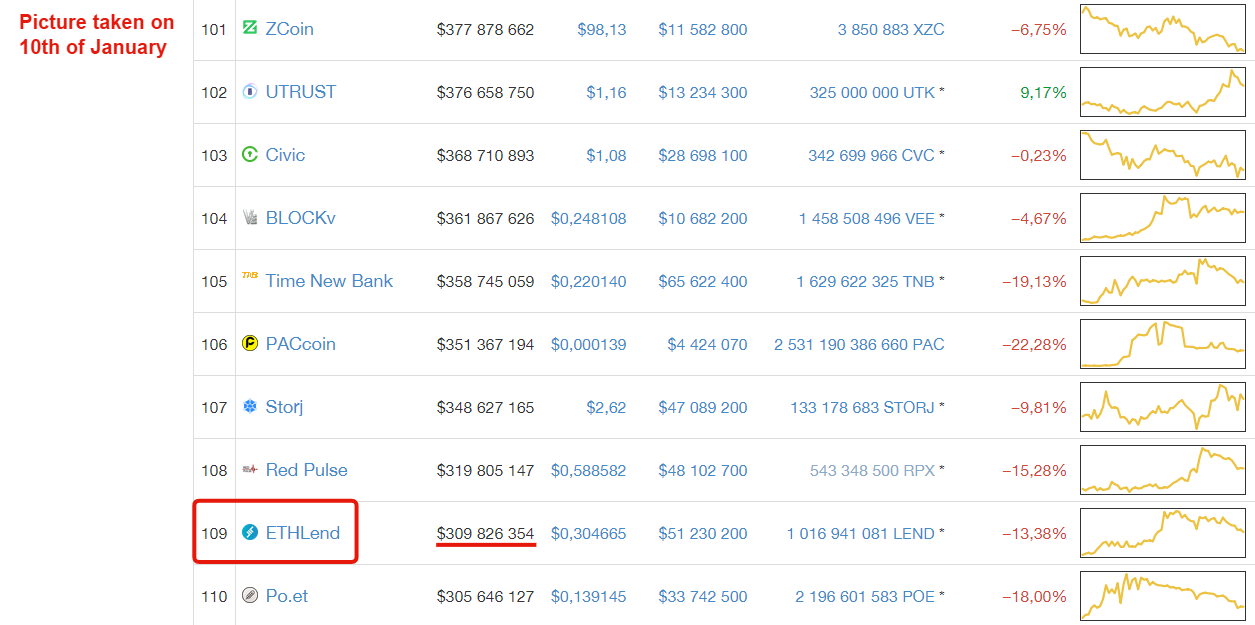The height and width of the screenshot is (625, 1255).
Task: Click supply 543 348 500 RPX
Action: (872, 471)
